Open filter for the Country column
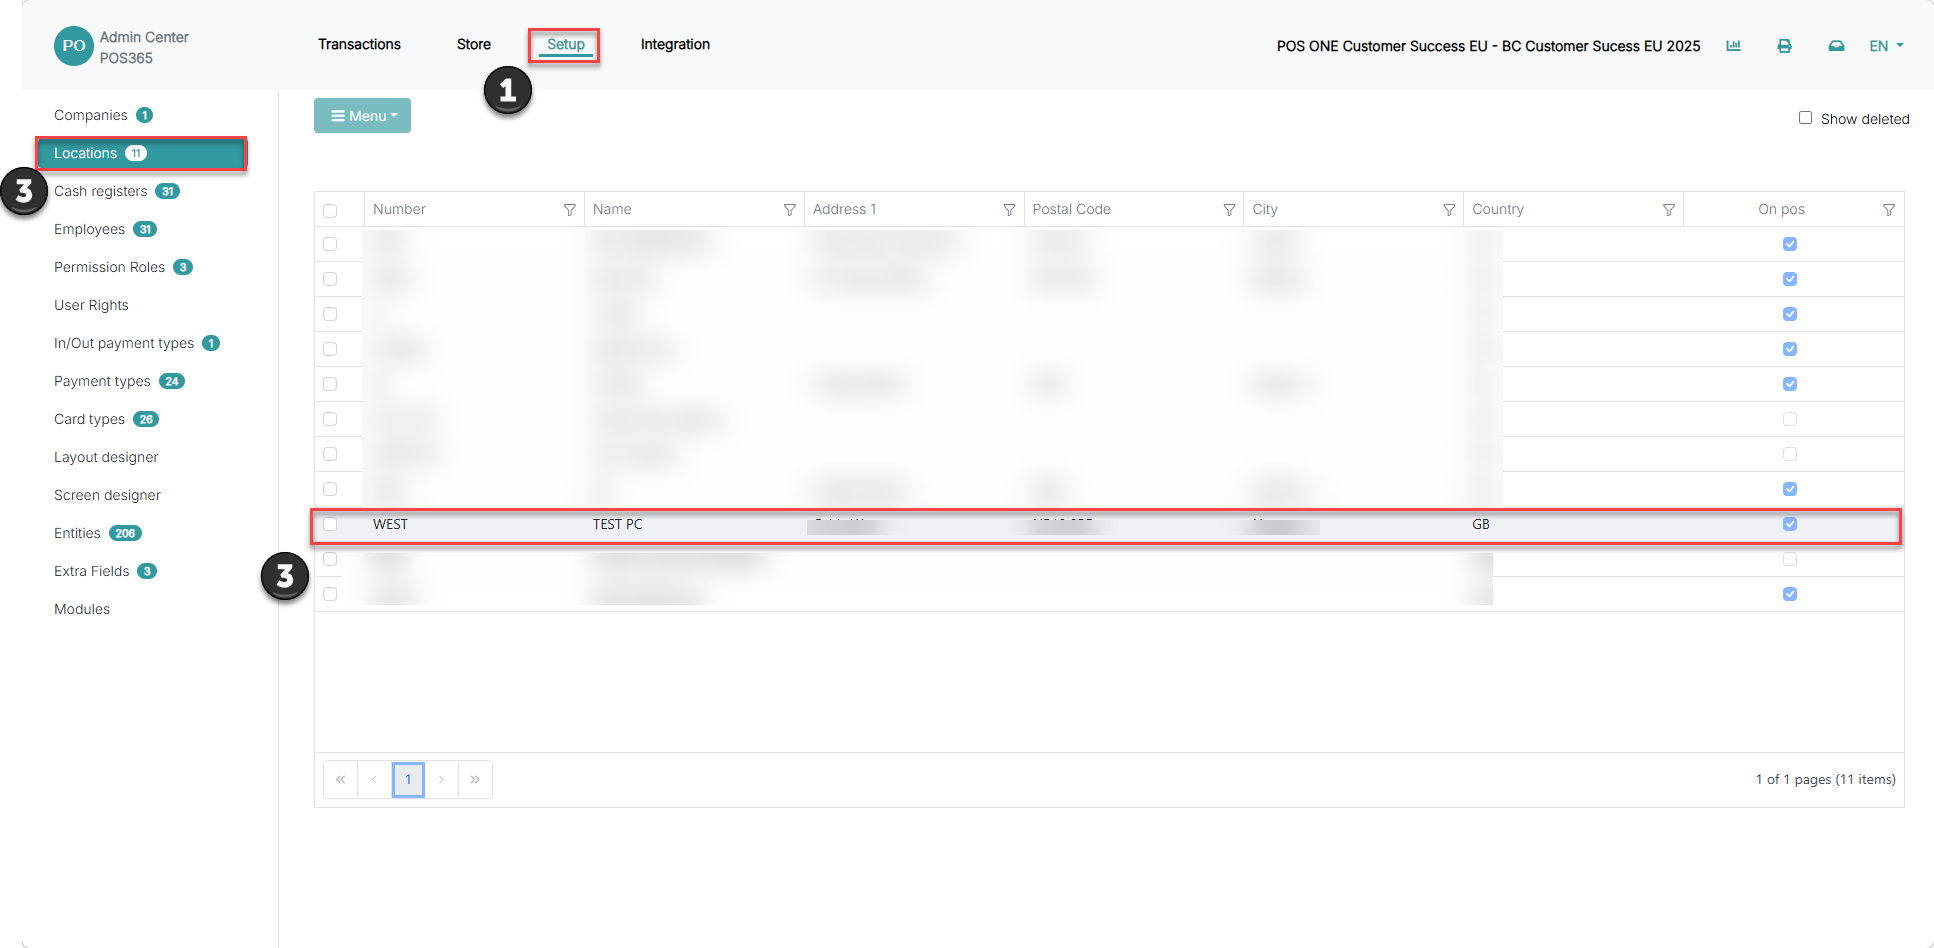This screenshot has height=948, width=1934. click(1669, 210)
